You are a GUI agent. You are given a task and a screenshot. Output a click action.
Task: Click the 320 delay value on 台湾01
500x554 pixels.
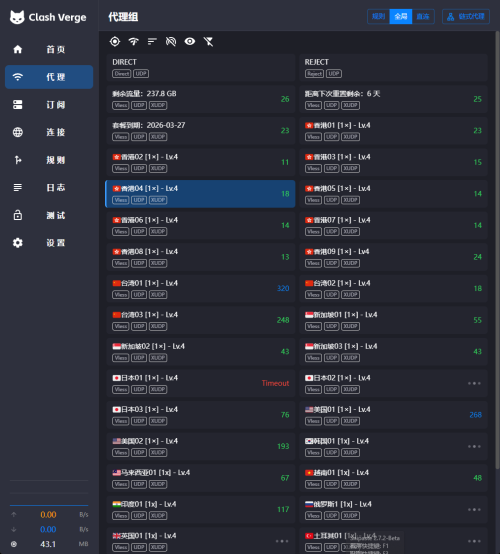283,288
